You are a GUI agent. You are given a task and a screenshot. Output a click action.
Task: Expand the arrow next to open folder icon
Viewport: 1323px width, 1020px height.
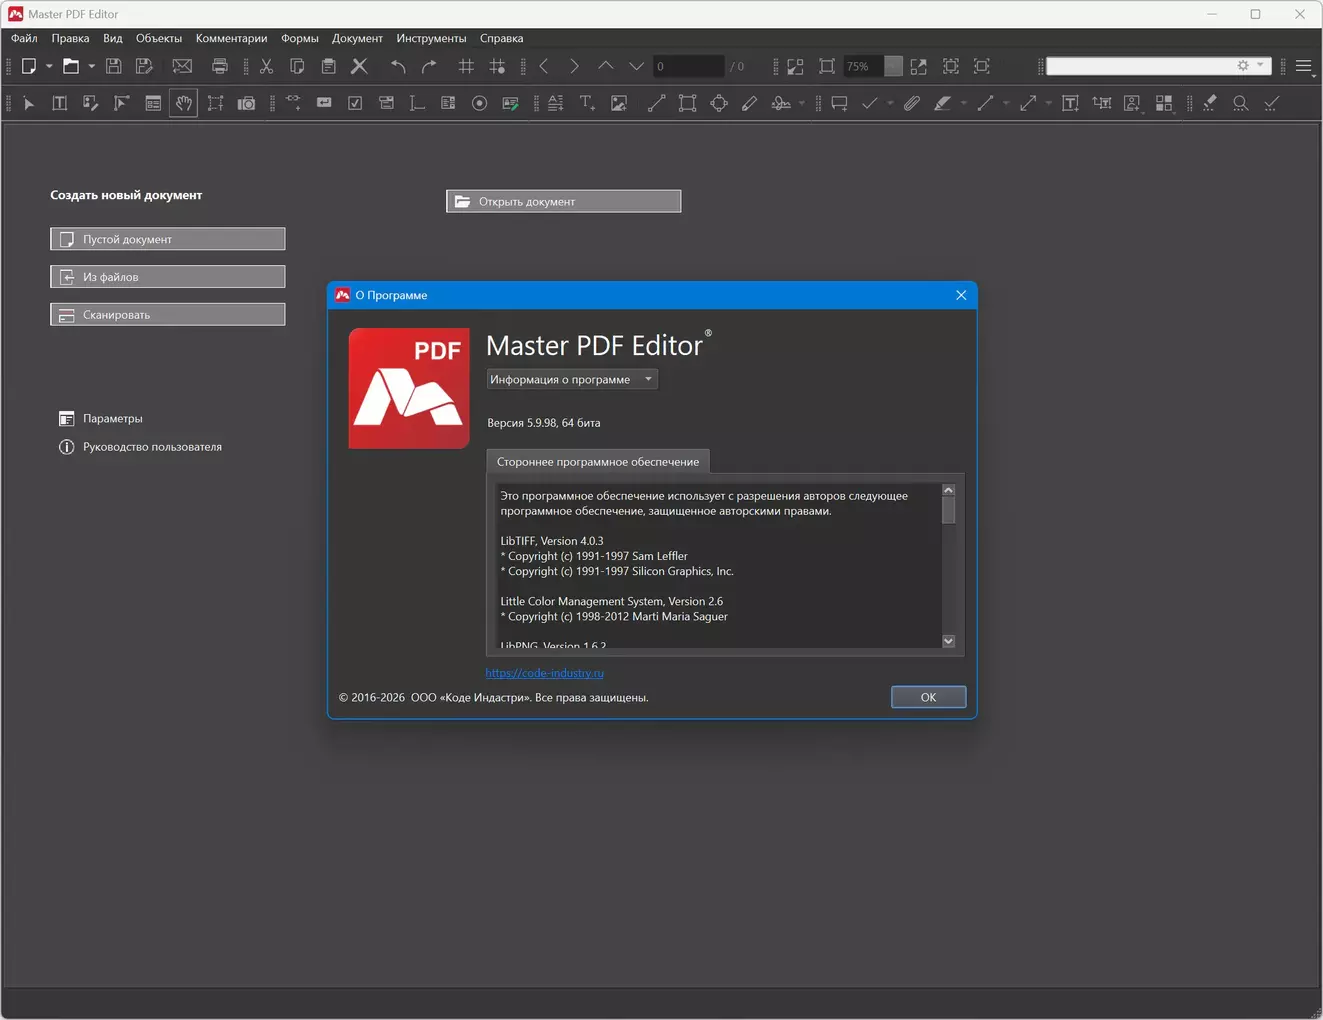[x=91, y=66]
